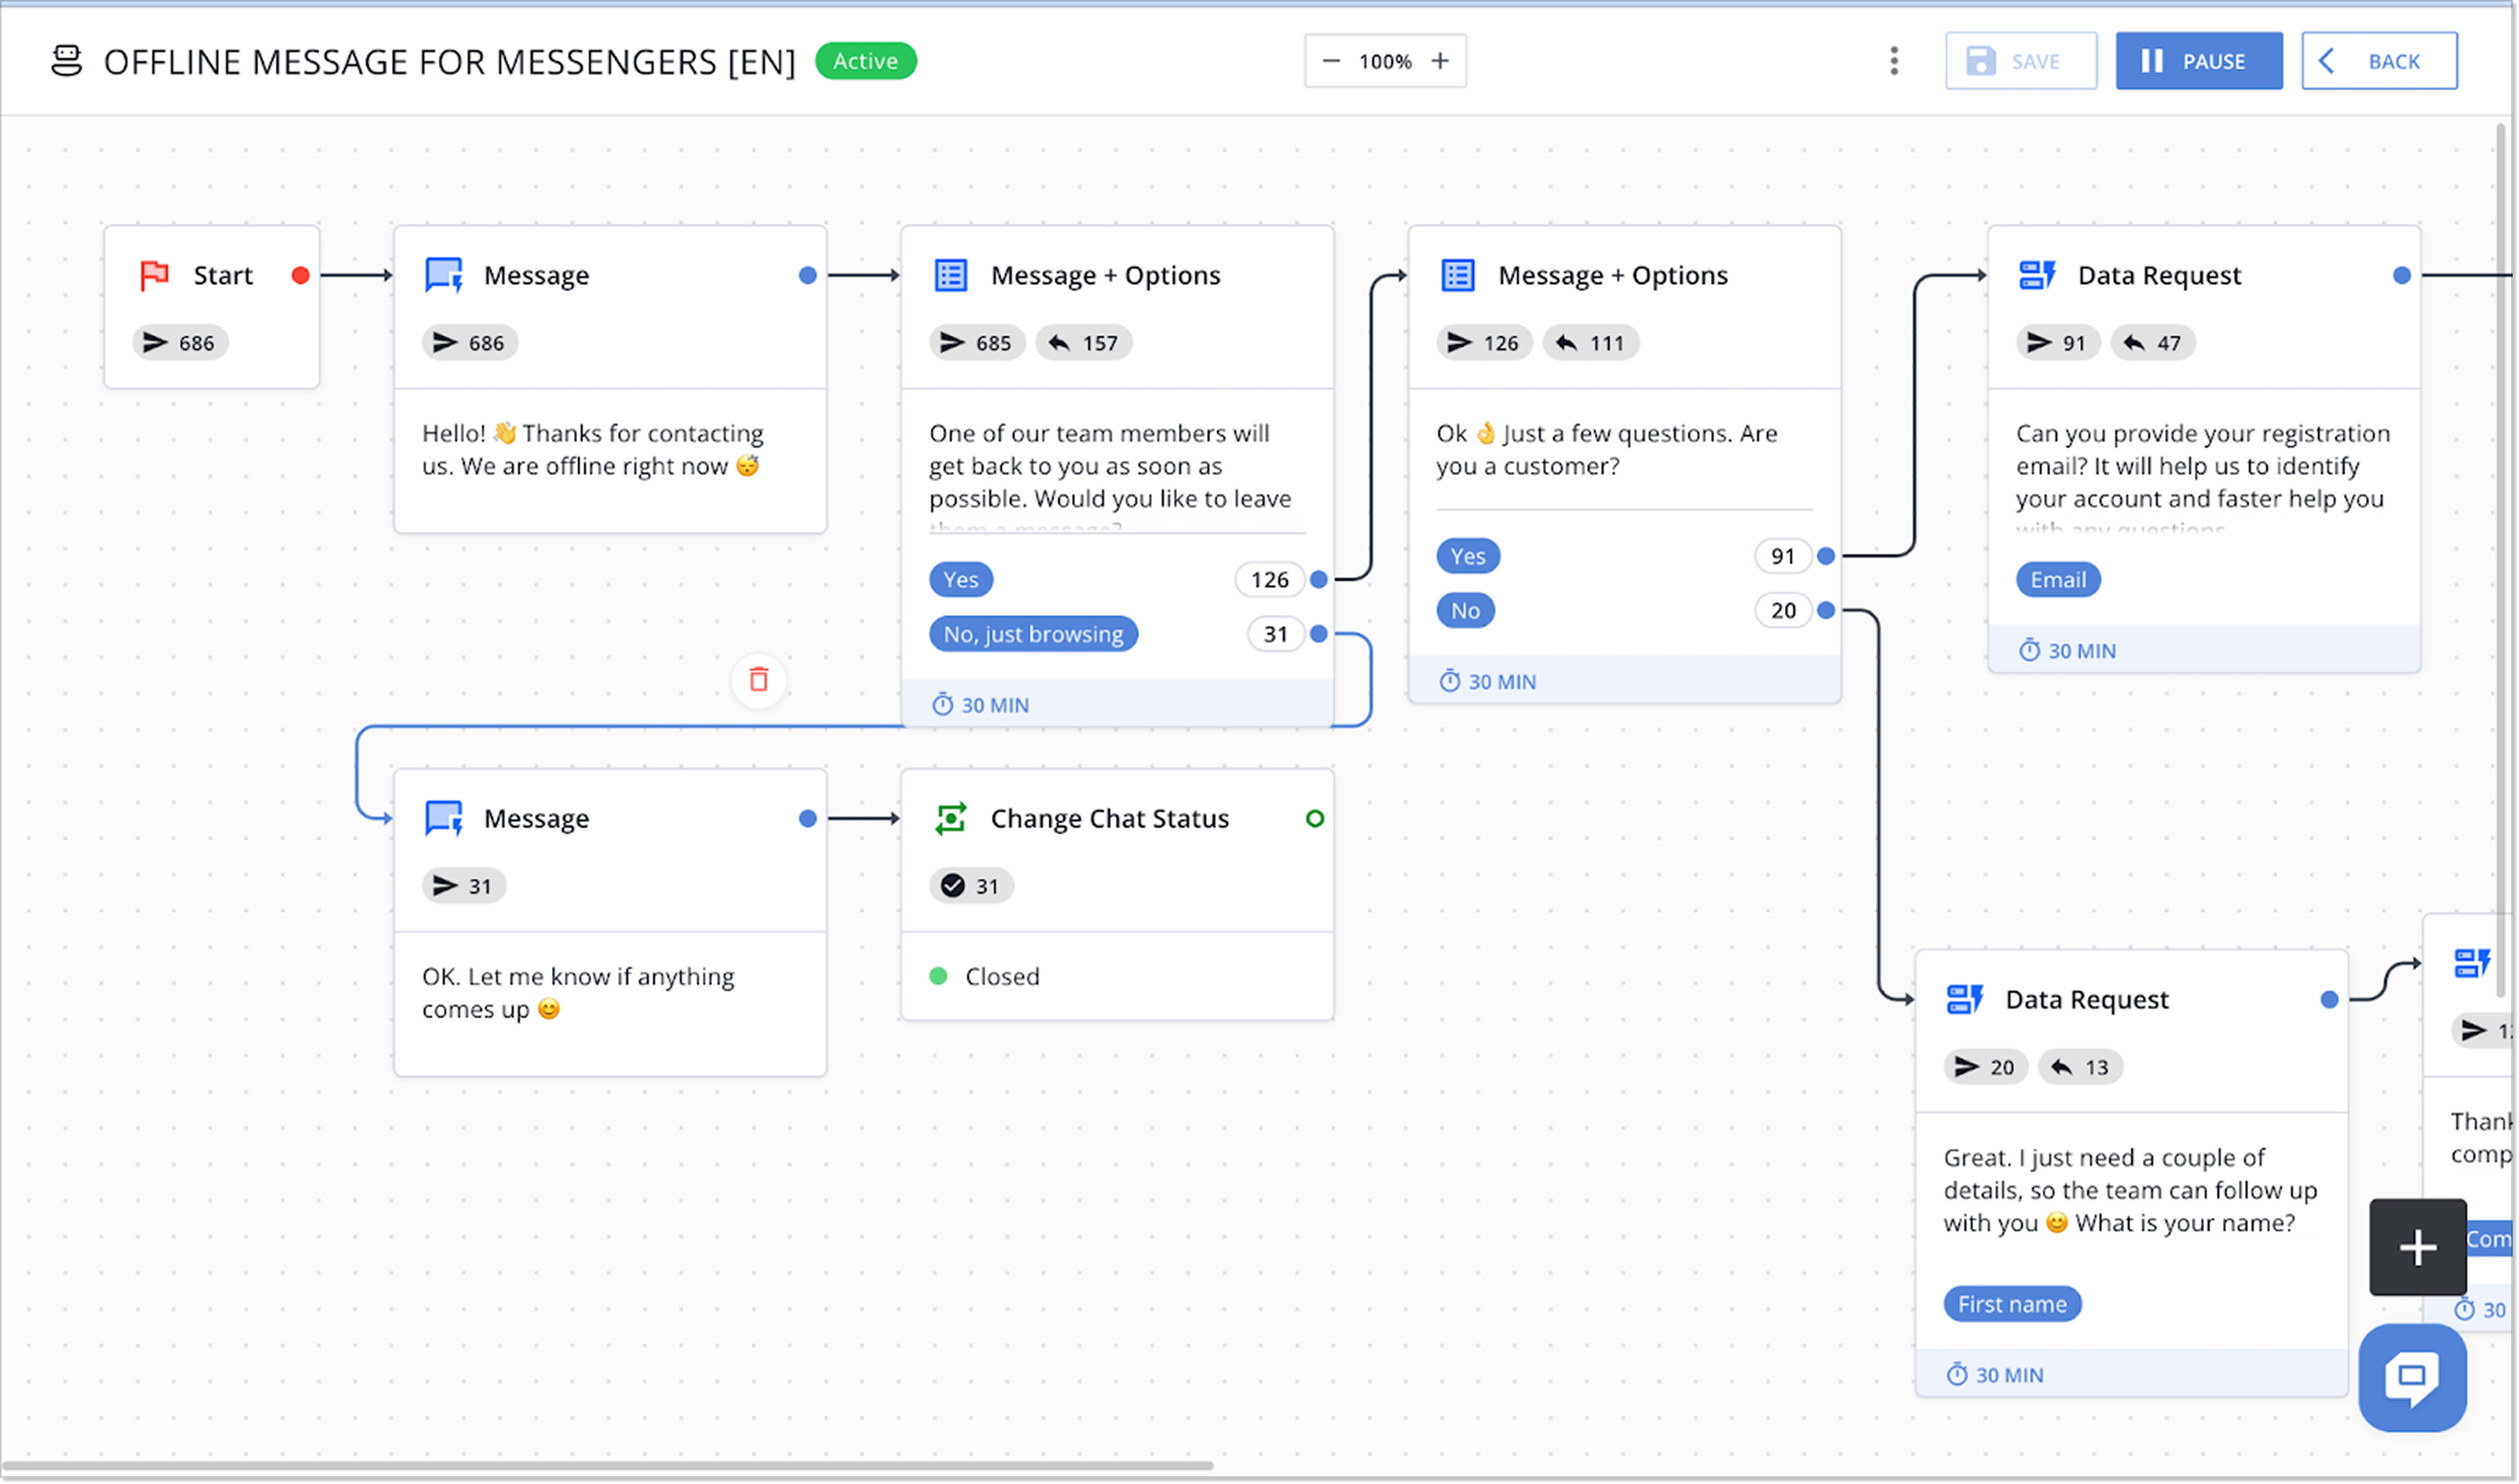
Task: Click the output dot of the Hello Message node
Action: 808,275
